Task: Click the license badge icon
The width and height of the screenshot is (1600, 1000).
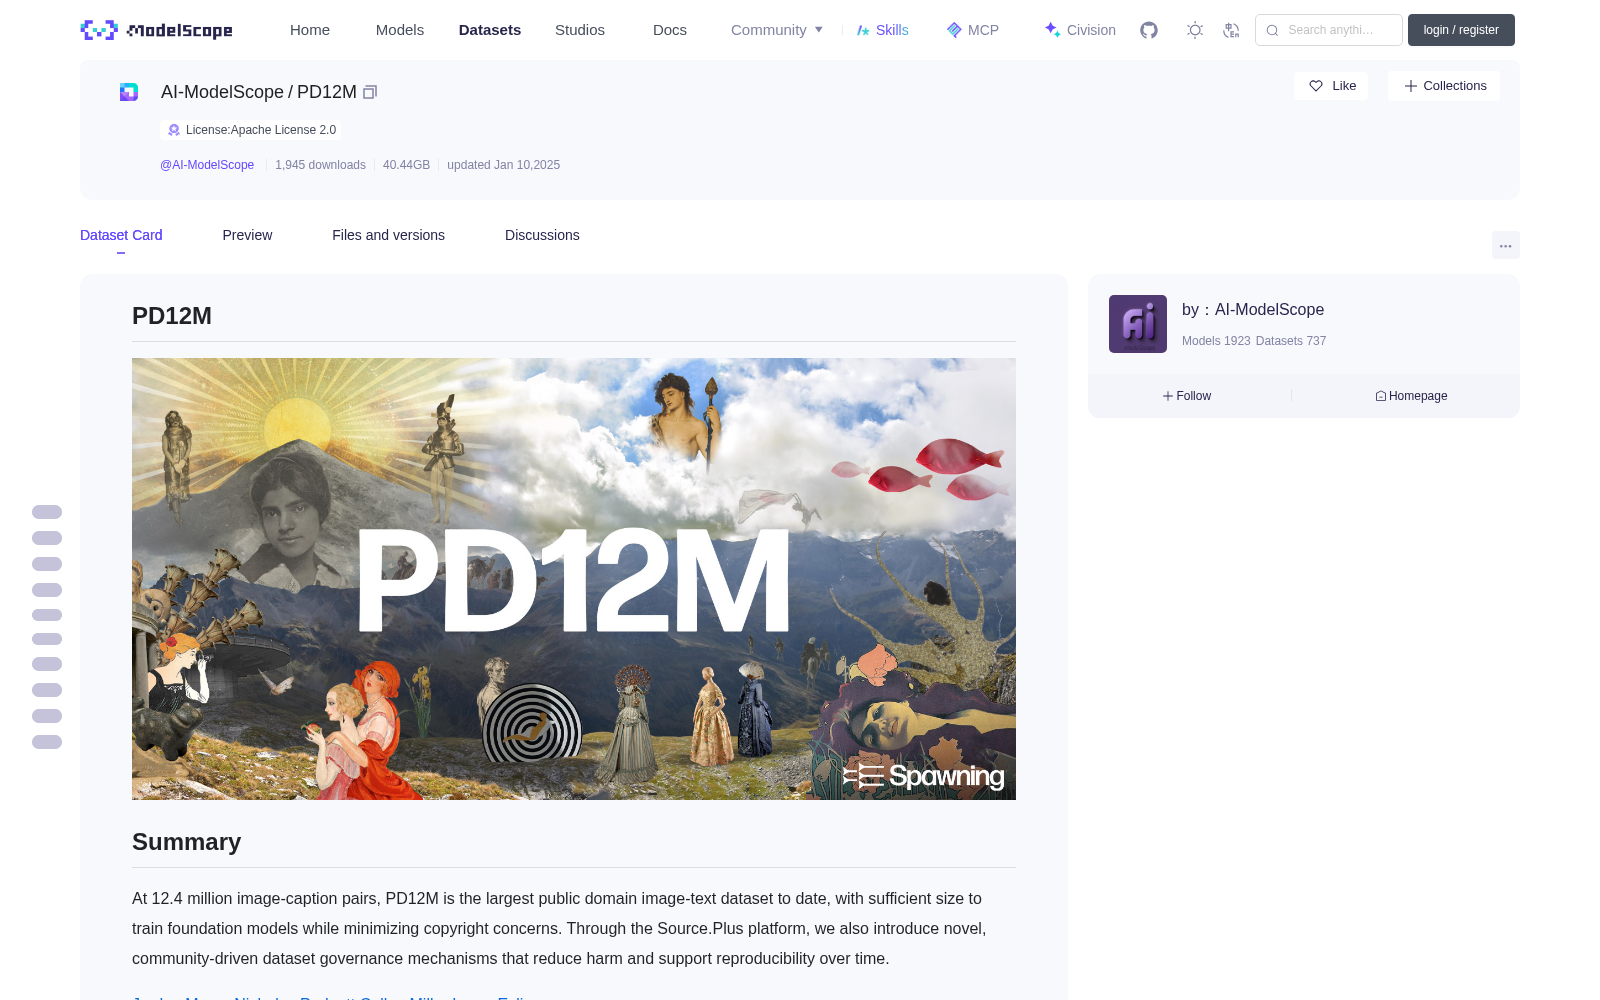Action: (x=174, y=130)
